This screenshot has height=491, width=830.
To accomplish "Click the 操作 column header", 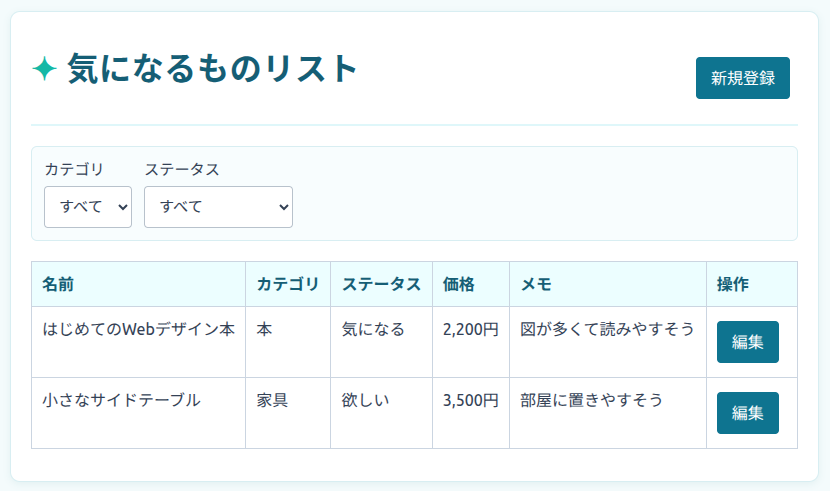I will (x=752, y=284).
